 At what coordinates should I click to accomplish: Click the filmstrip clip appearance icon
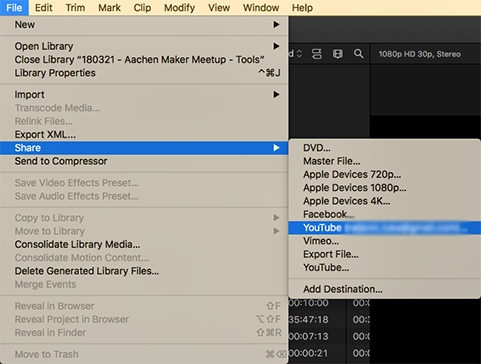(x=338, y=54)
